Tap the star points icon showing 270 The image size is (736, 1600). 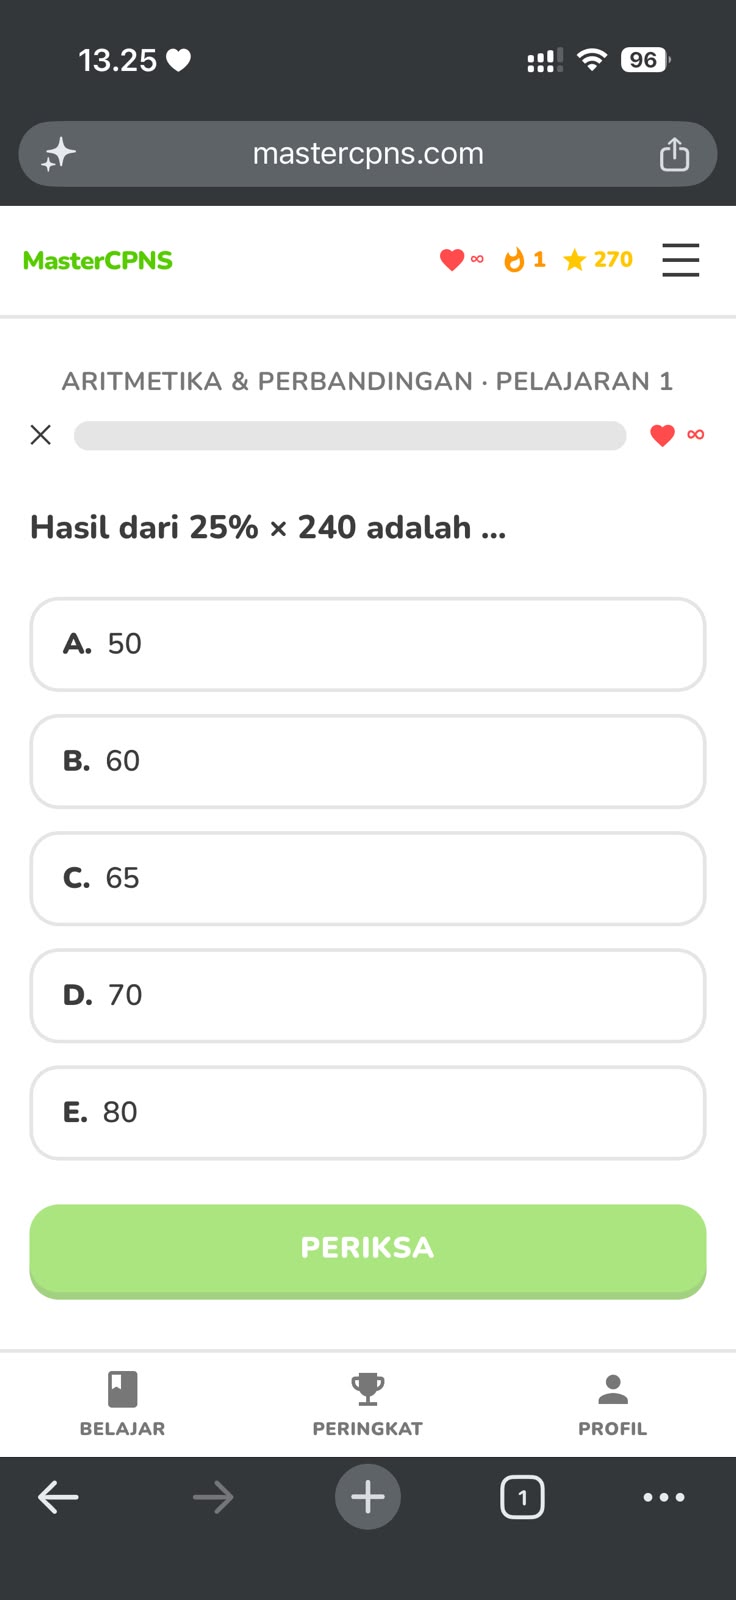pos(574,260)
